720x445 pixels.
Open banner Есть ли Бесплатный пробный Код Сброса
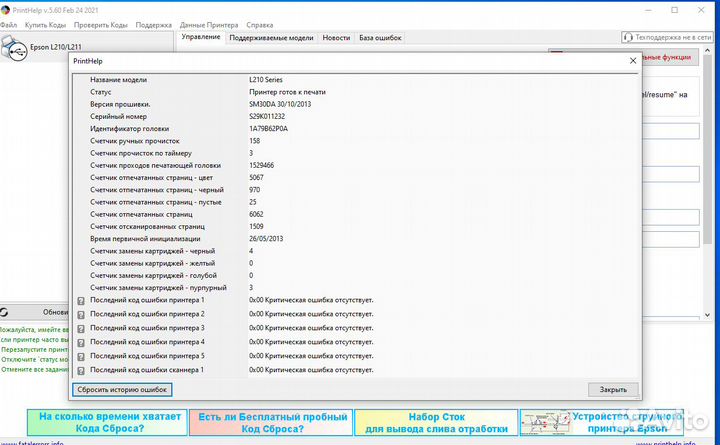click(271, 422)
